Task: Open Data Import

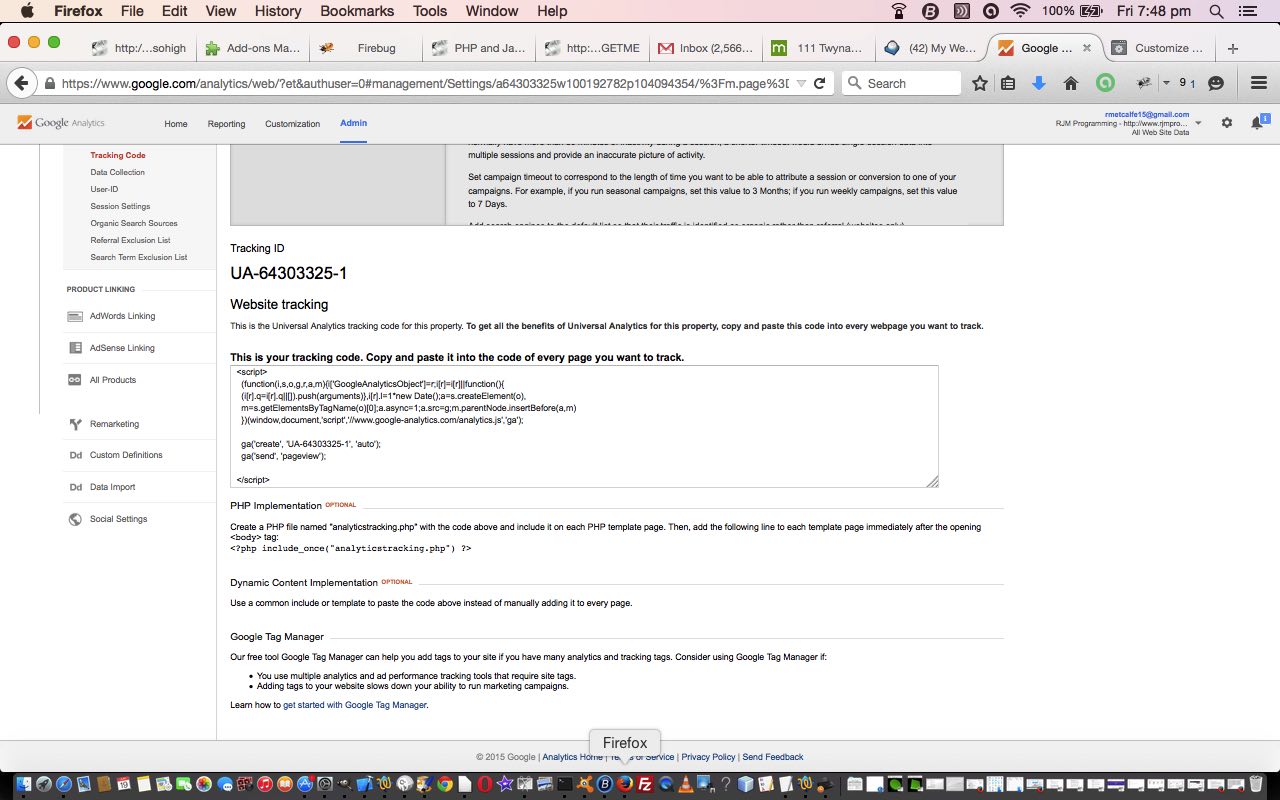Action: coord(112,487)
